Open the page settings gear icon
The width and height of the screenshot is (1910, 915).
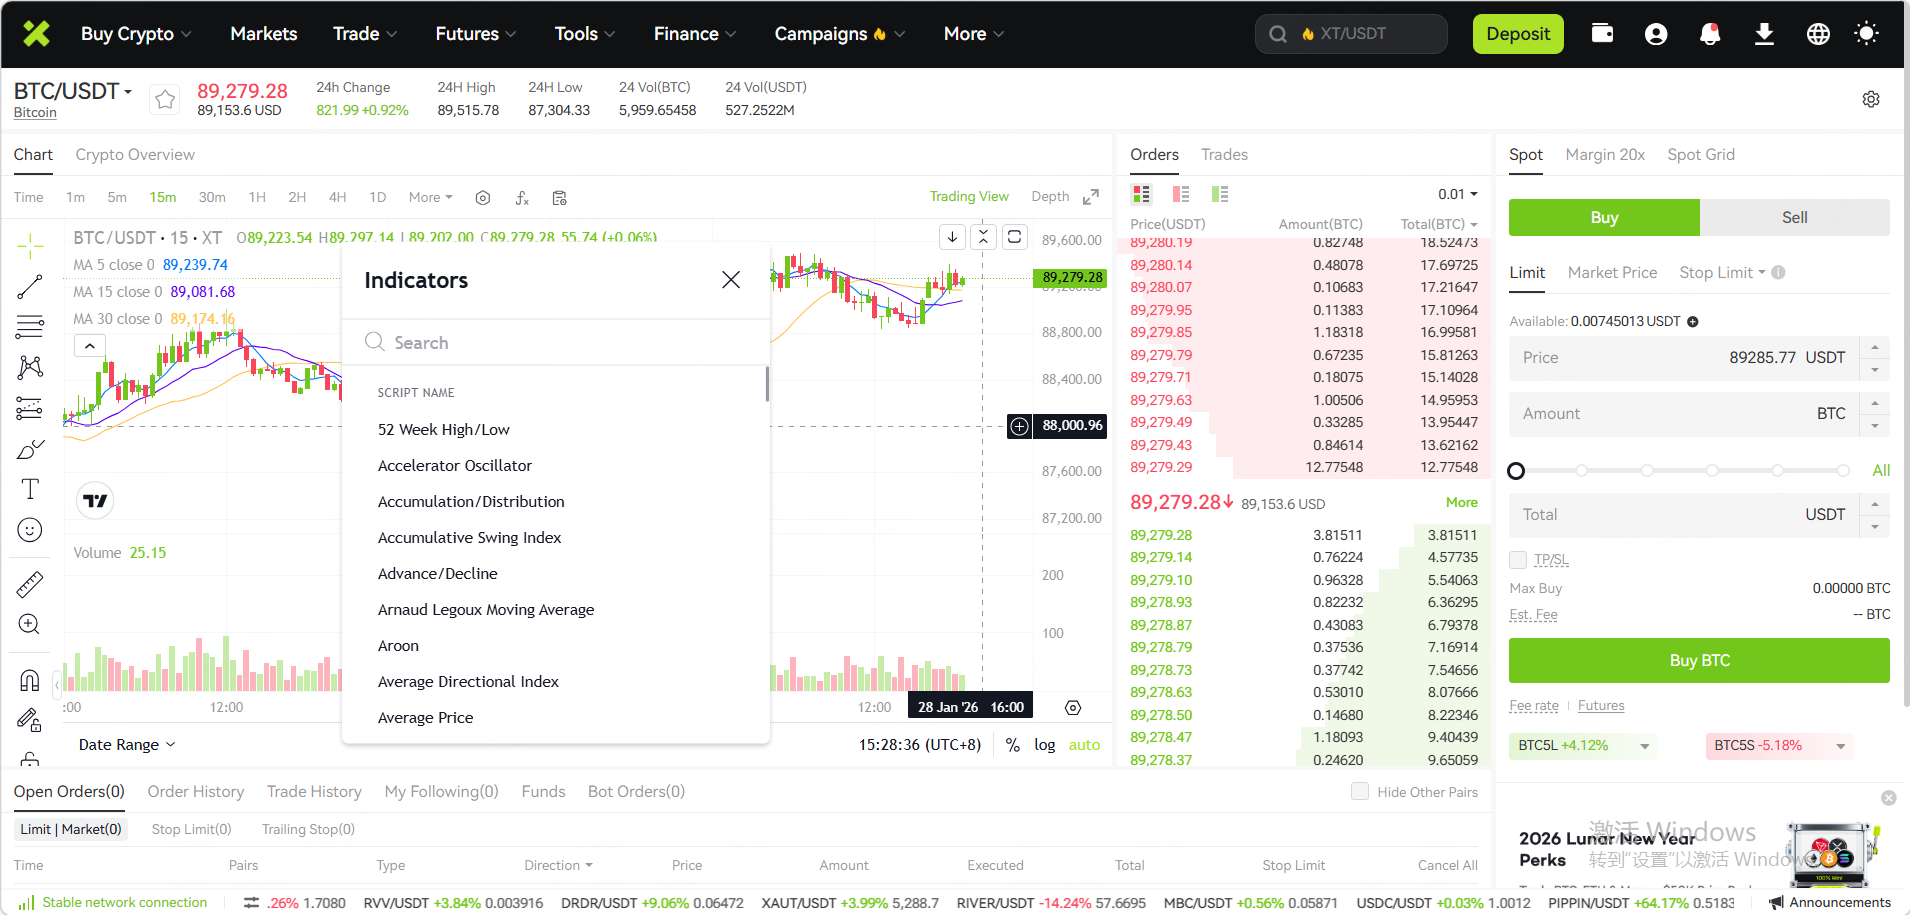click(x=1871, y=99)
